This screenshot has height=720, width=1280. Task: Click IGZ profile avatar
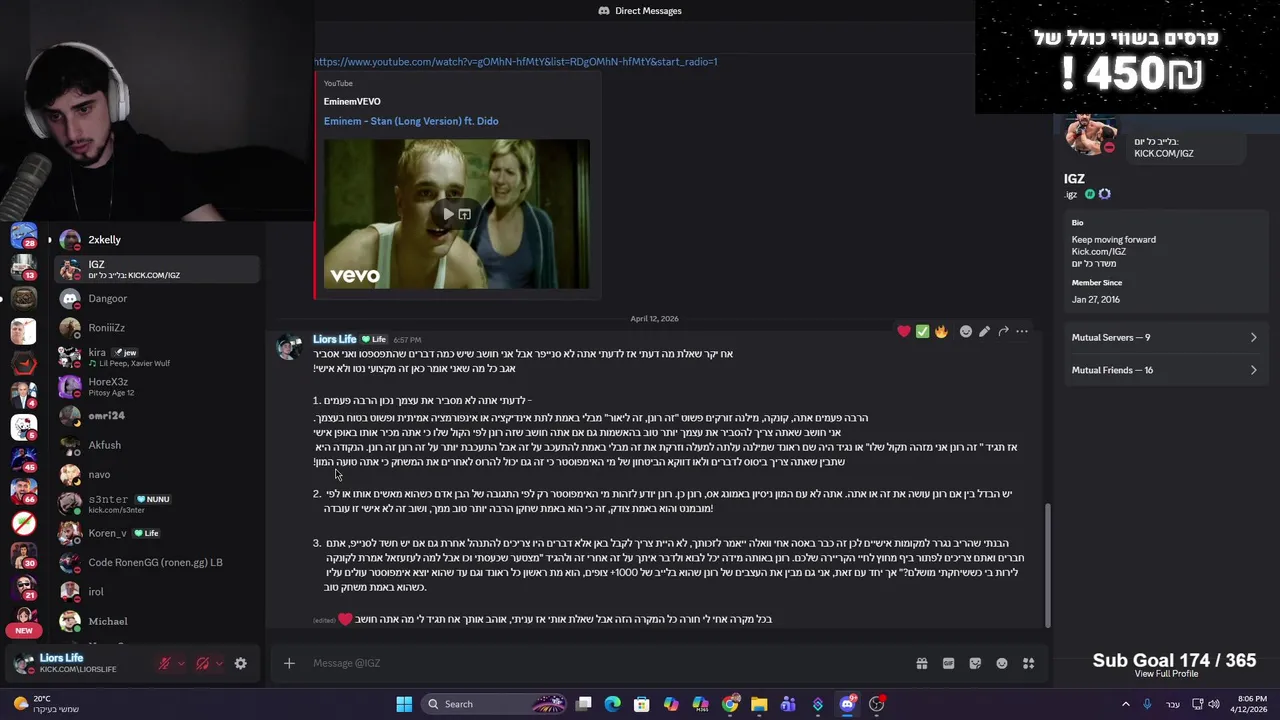[1090, 133]
